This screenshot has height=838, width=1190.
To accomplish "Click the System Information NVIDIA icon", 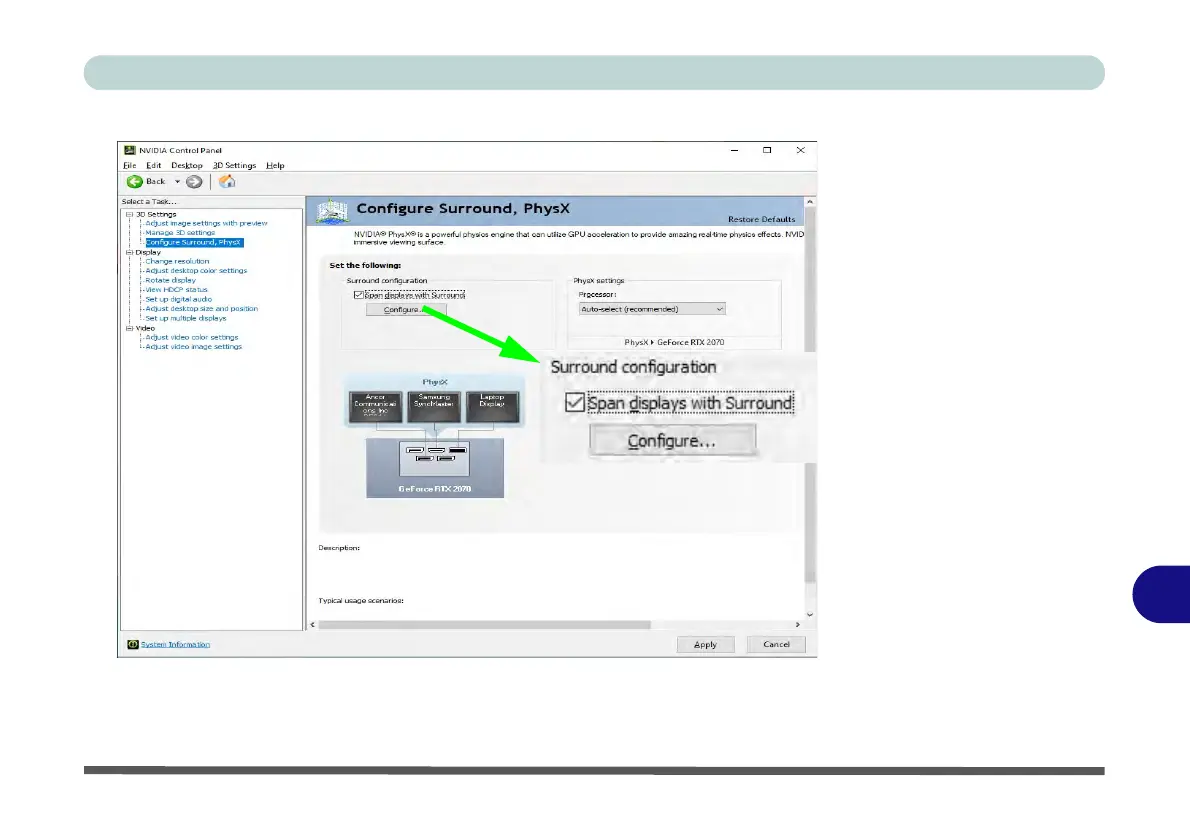I will tap(133, 644).
